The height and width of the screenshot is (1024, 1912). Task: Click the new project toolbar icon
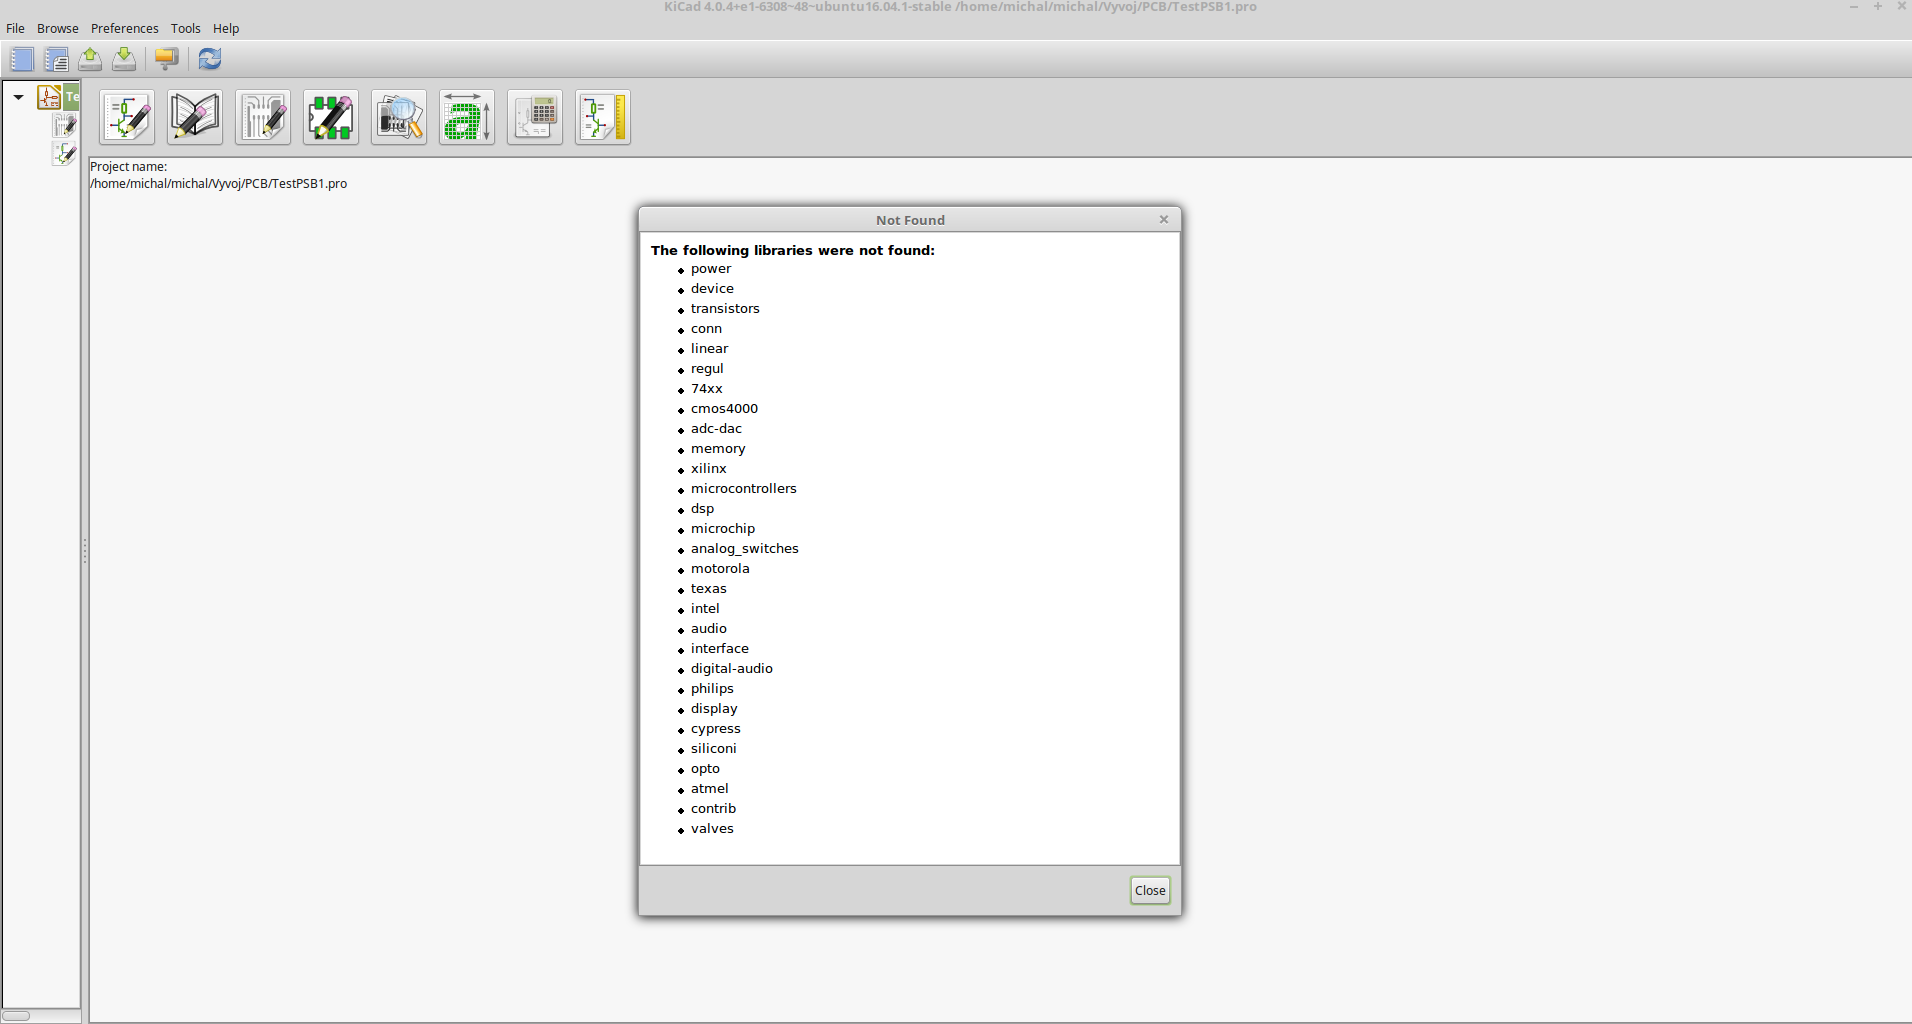pos(22,59)
